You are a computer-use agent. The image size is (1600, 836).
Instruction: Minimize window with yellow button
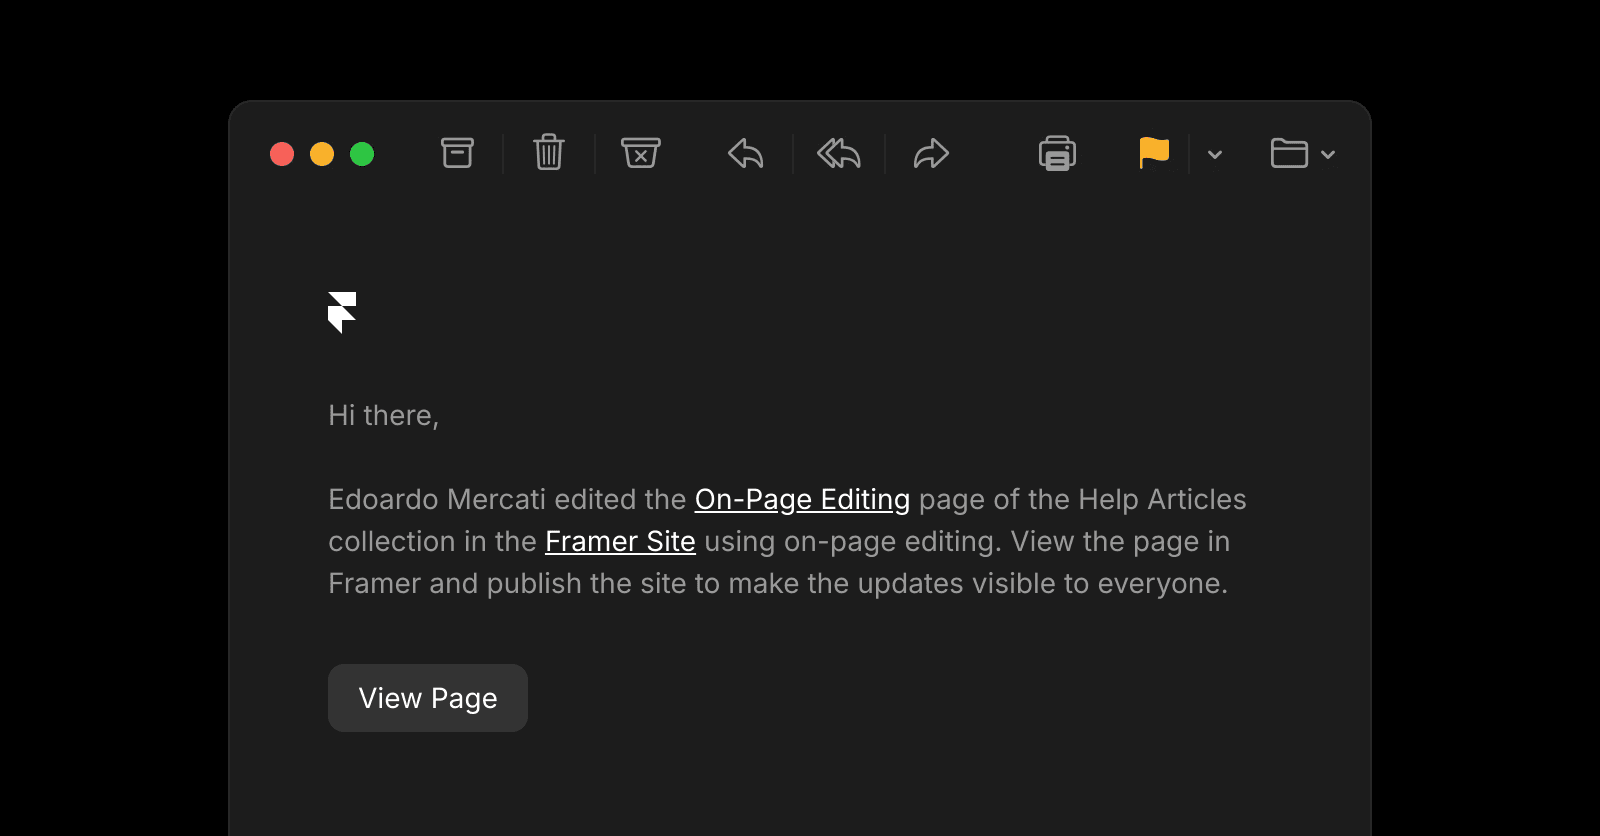pyautogui.click(x=322, y=154)
